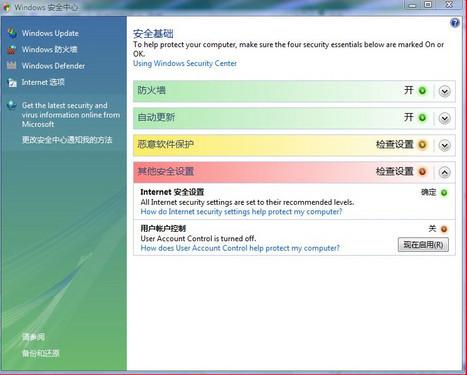The width and height of the screenshot is (467, 375).
Task: Collapse the 其他安全设置 section chevron
Action: pyautogui.click(x=445, y=172)
